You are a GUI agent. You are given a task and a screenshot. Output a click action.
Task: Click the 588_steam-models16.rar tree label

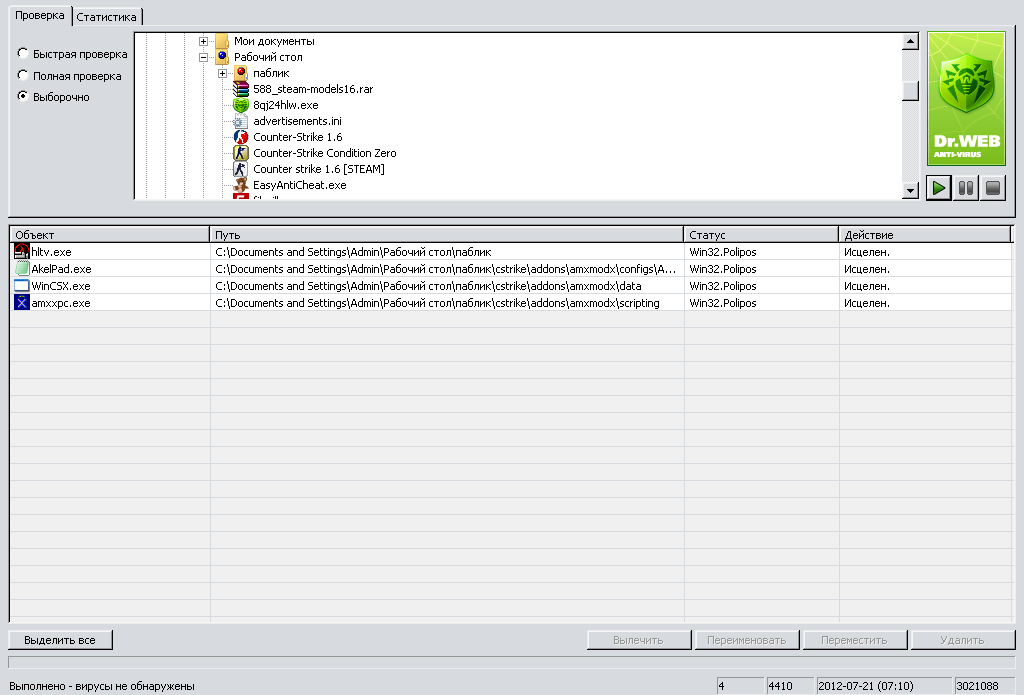click(313, 89)
